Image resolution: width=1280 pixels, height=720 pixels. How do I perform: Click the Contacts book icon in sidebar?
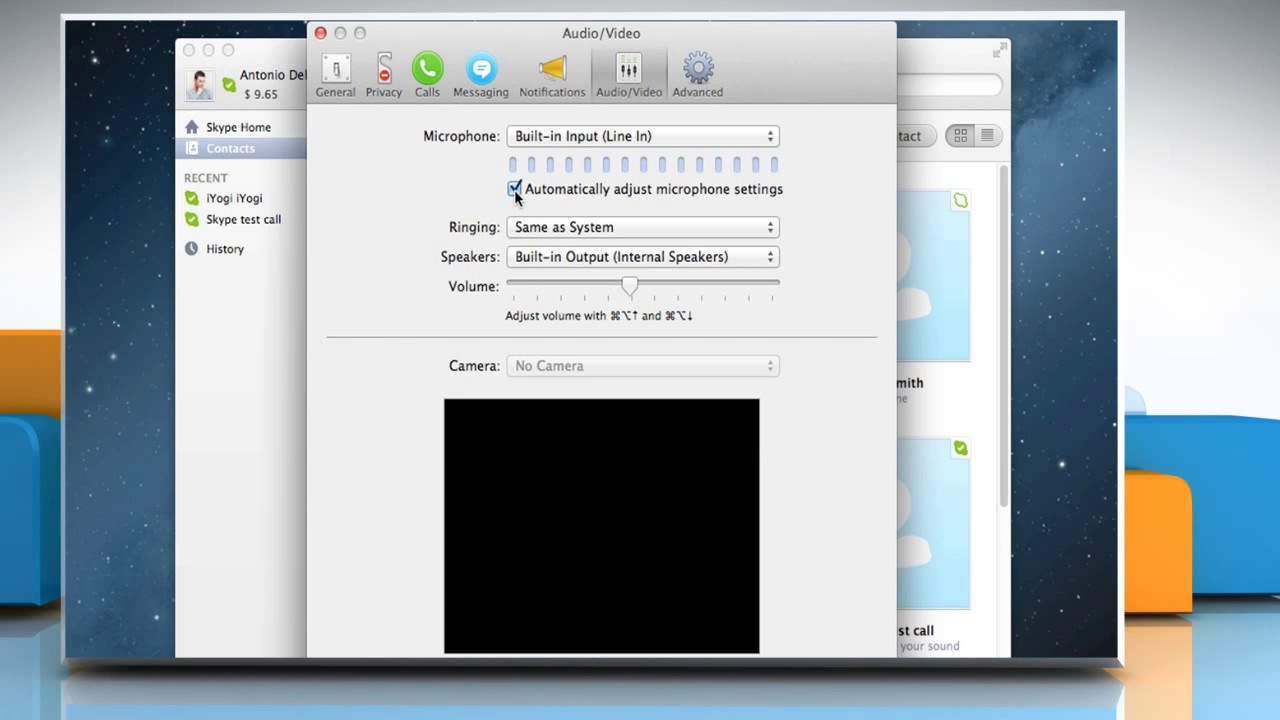192,148
